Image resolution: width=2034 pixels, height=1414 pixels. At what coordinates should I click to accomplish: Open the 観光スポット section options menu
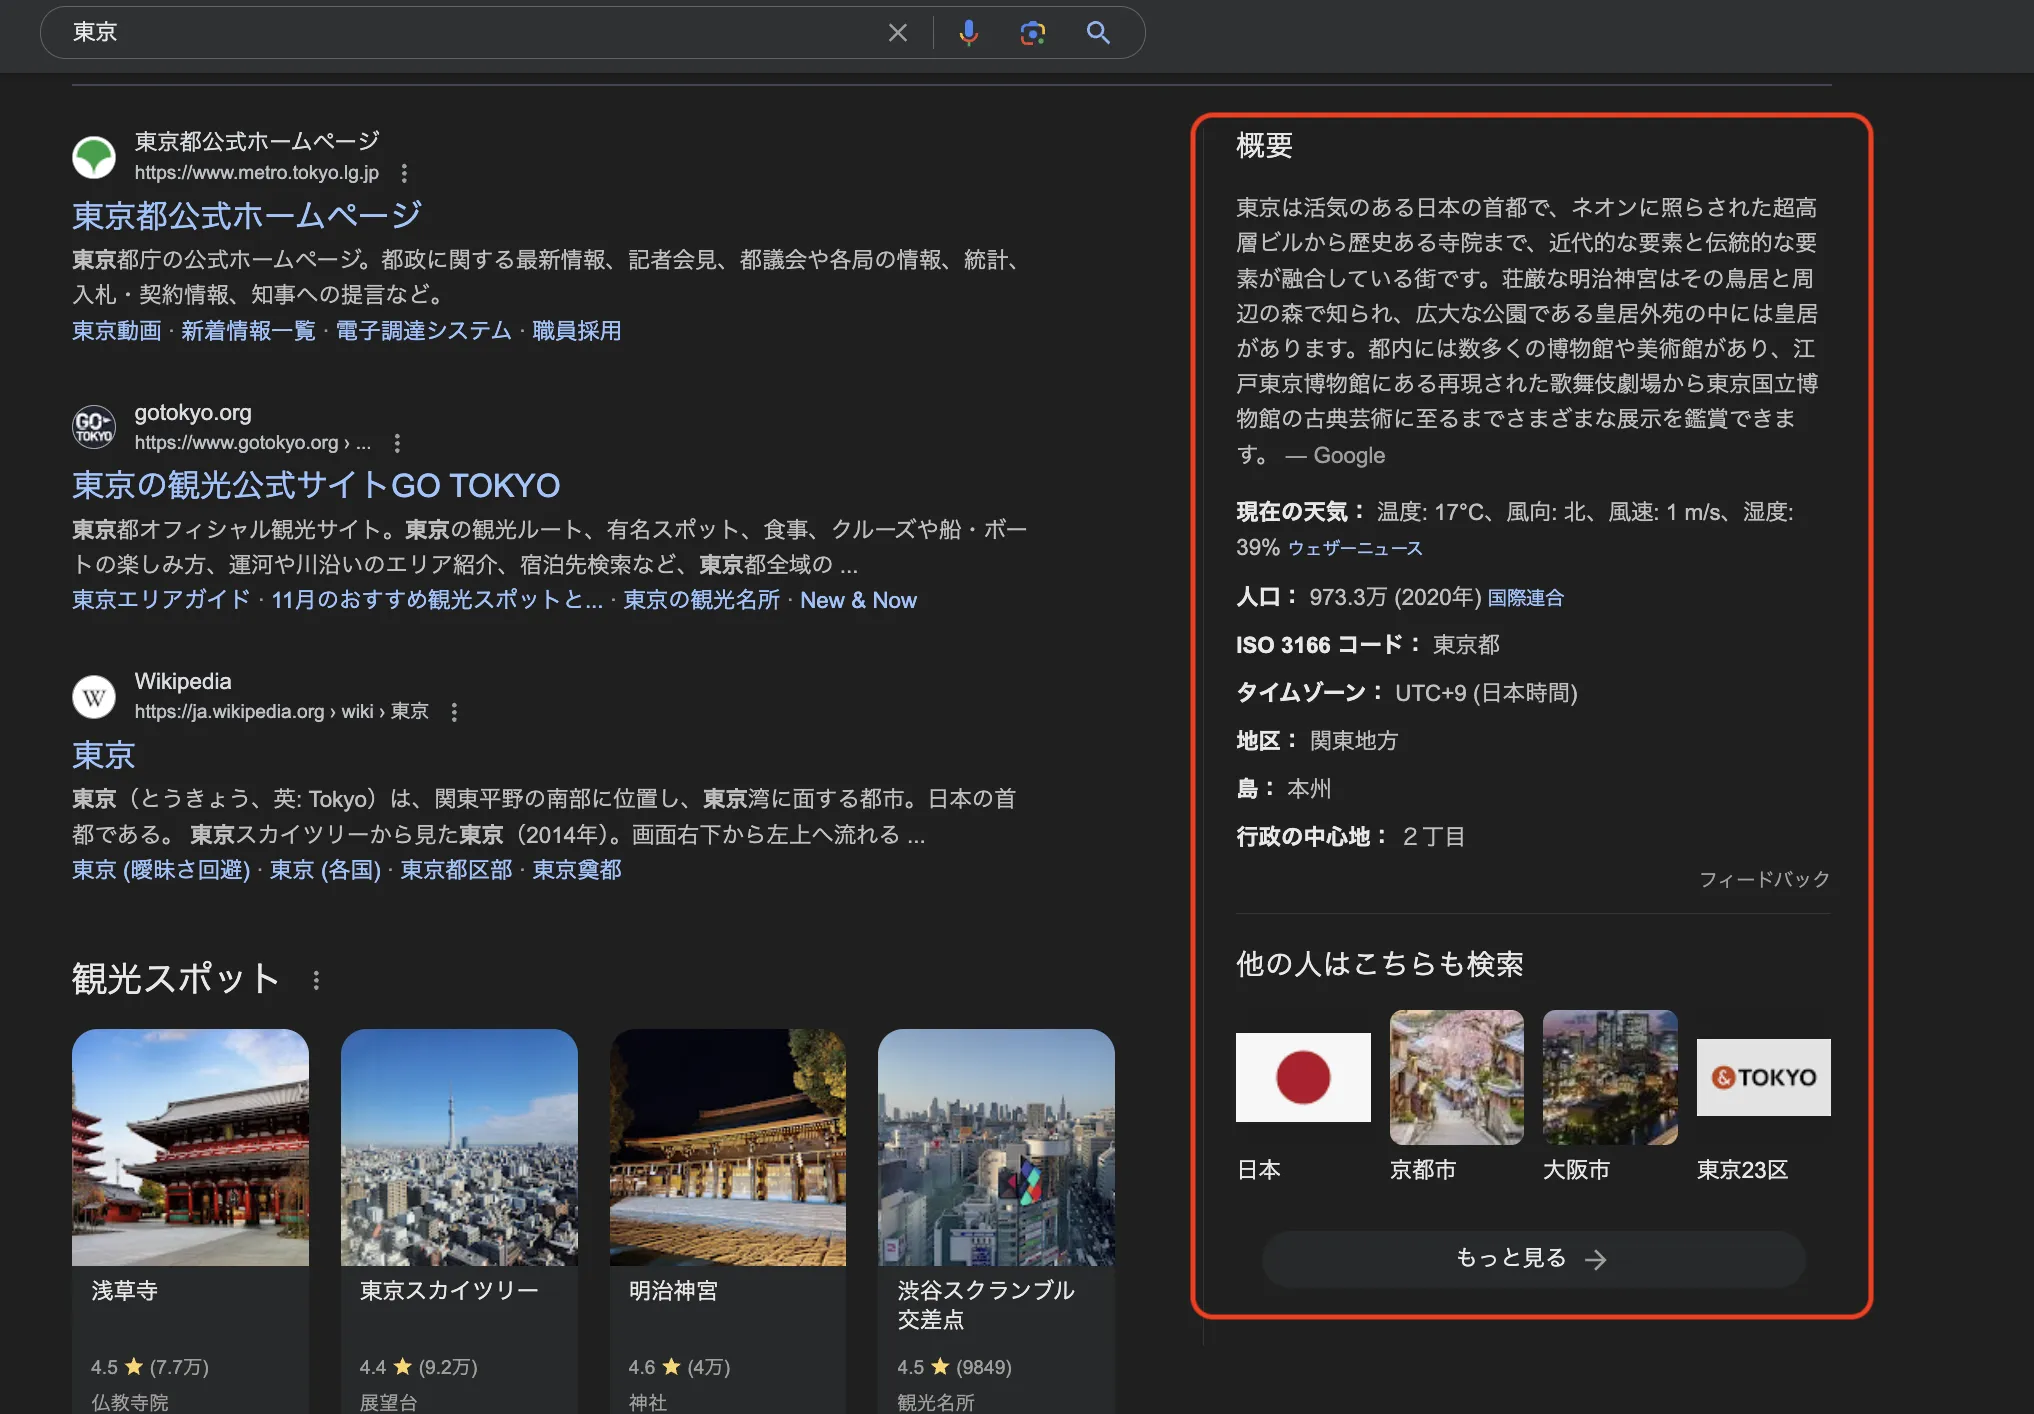pos(316,980)
